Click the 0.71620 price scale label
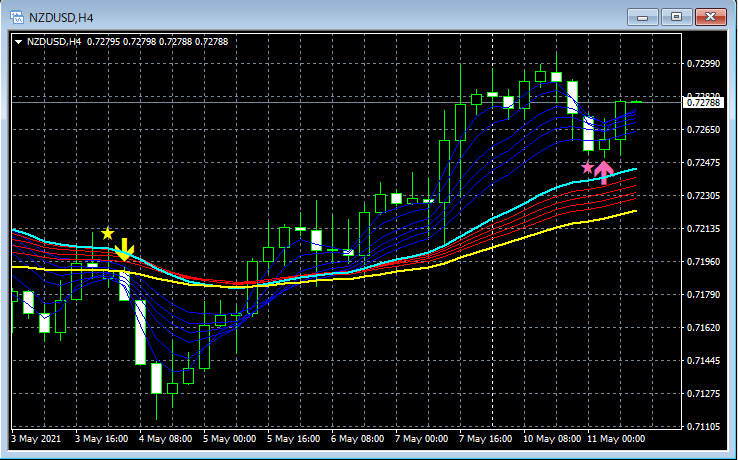 [x=704, y=328]
